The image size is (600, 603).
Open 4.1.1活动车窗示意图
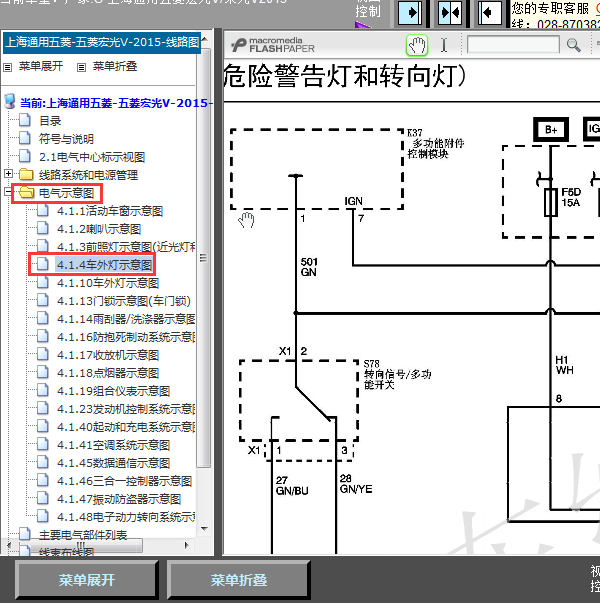(110, 211)
